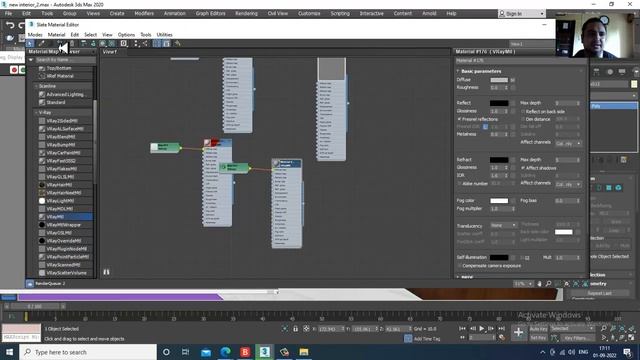Click the pan hand tool in view navigation
This screenshot has width=640, height=360.
pos(539,284)
